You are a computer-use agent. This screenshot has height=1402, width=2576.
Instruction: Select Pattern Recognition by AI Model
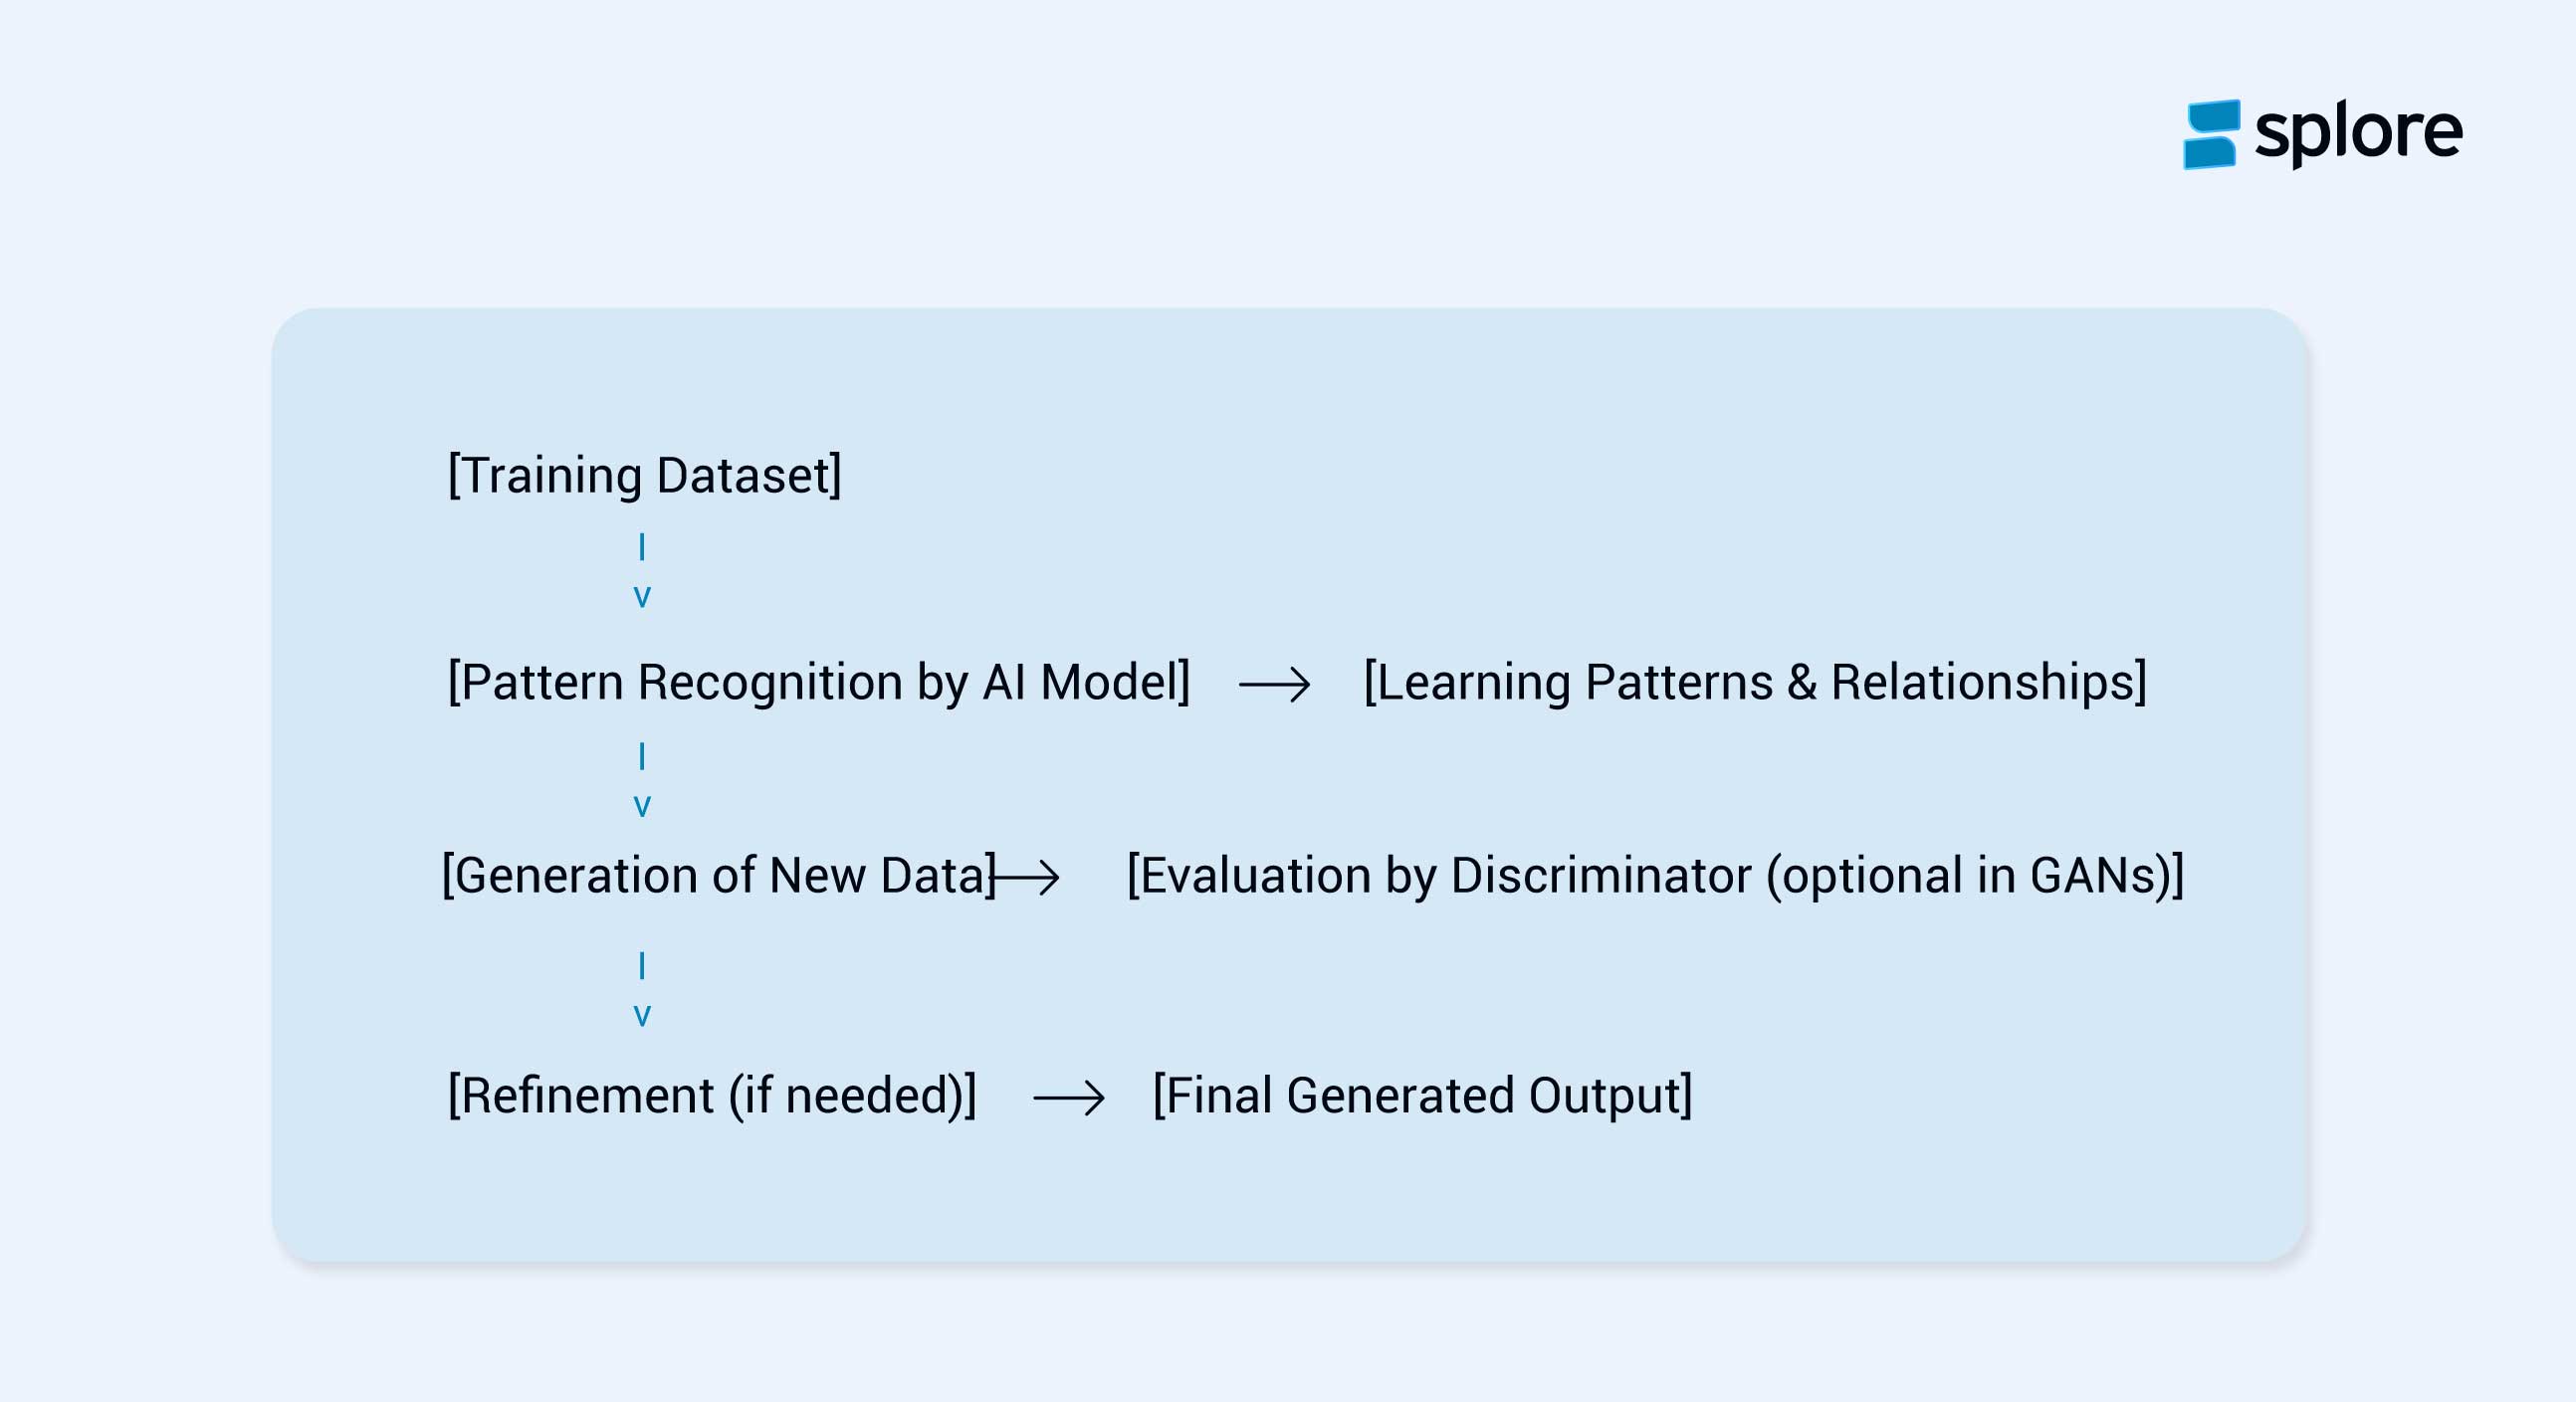pyautogui.click(x=818, y=683)
